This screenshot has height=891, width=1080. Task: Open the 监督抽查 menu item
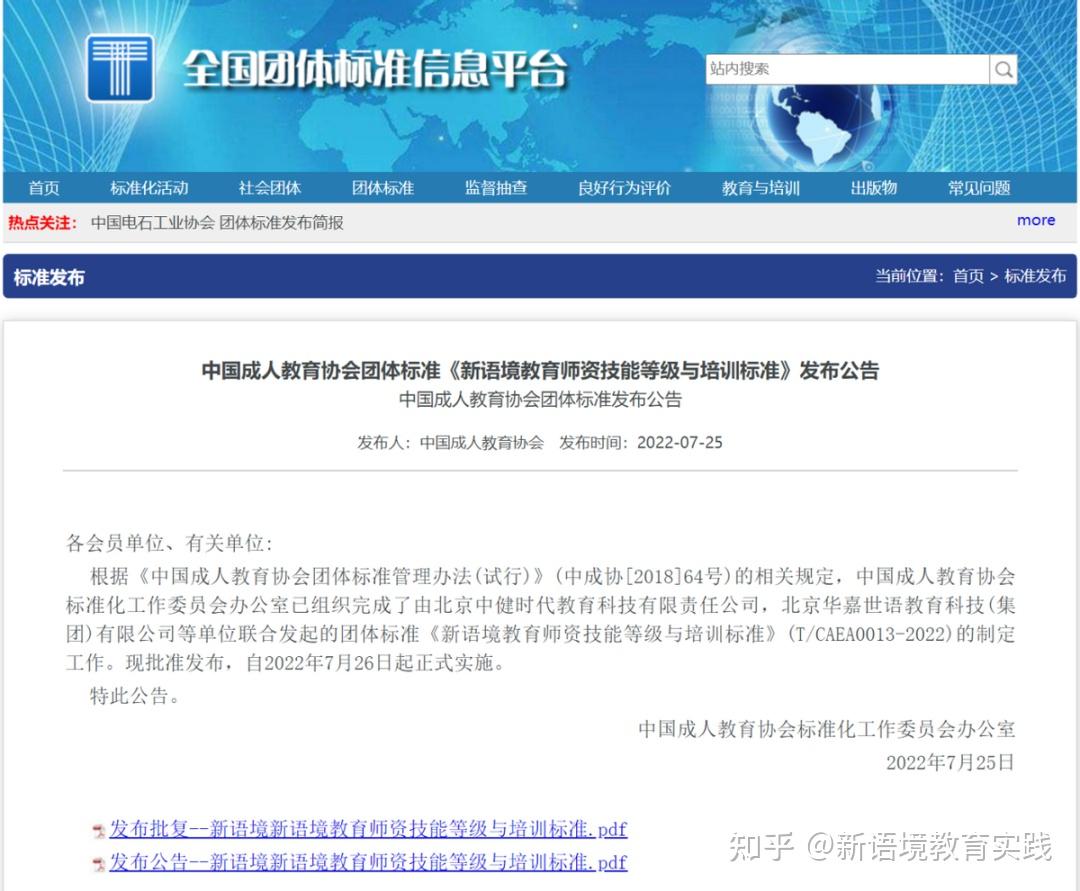[x=496, y=188]
